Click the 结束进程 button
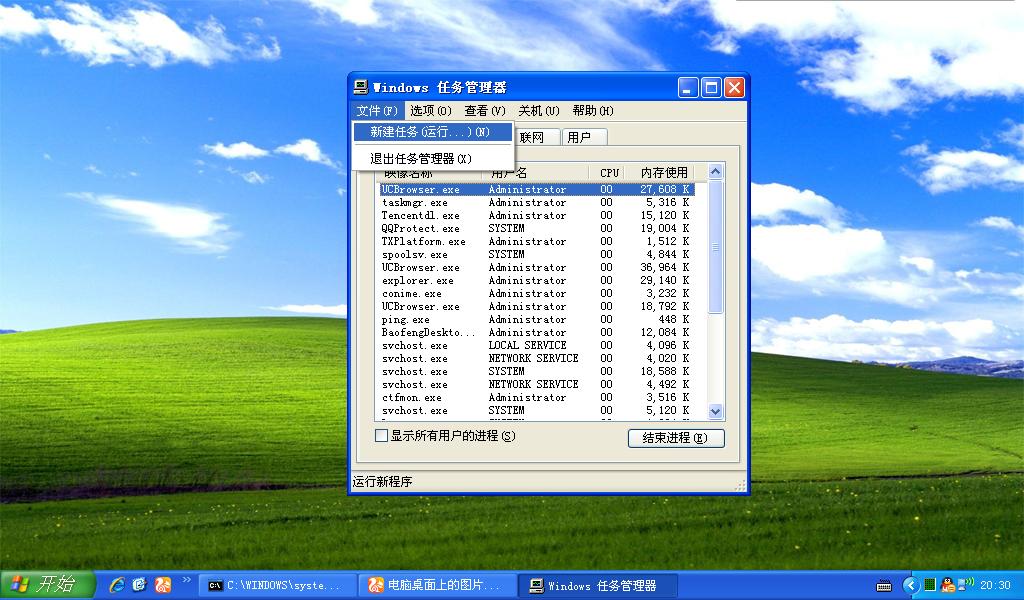 pyautogui.click(x=676, y=438)
